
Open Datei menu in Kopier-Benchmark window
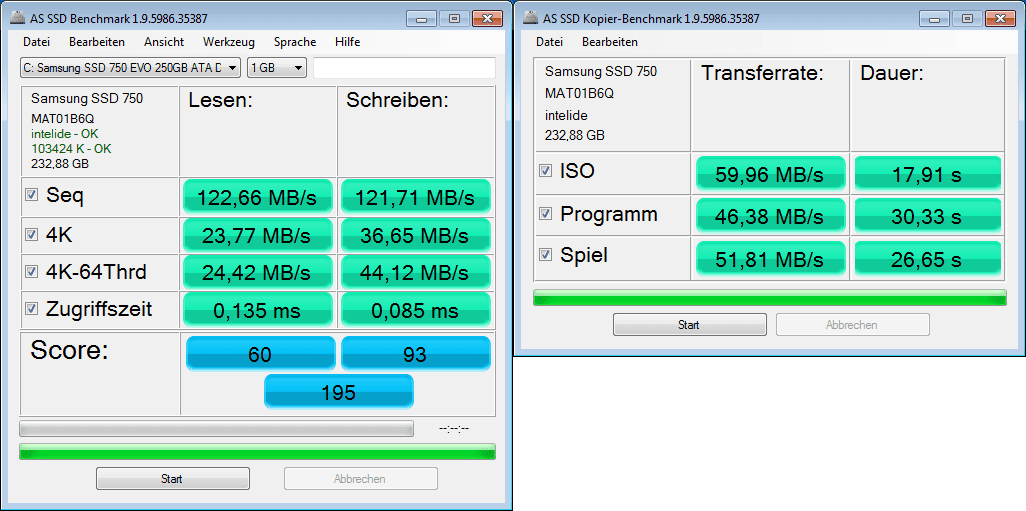point(550,42)
